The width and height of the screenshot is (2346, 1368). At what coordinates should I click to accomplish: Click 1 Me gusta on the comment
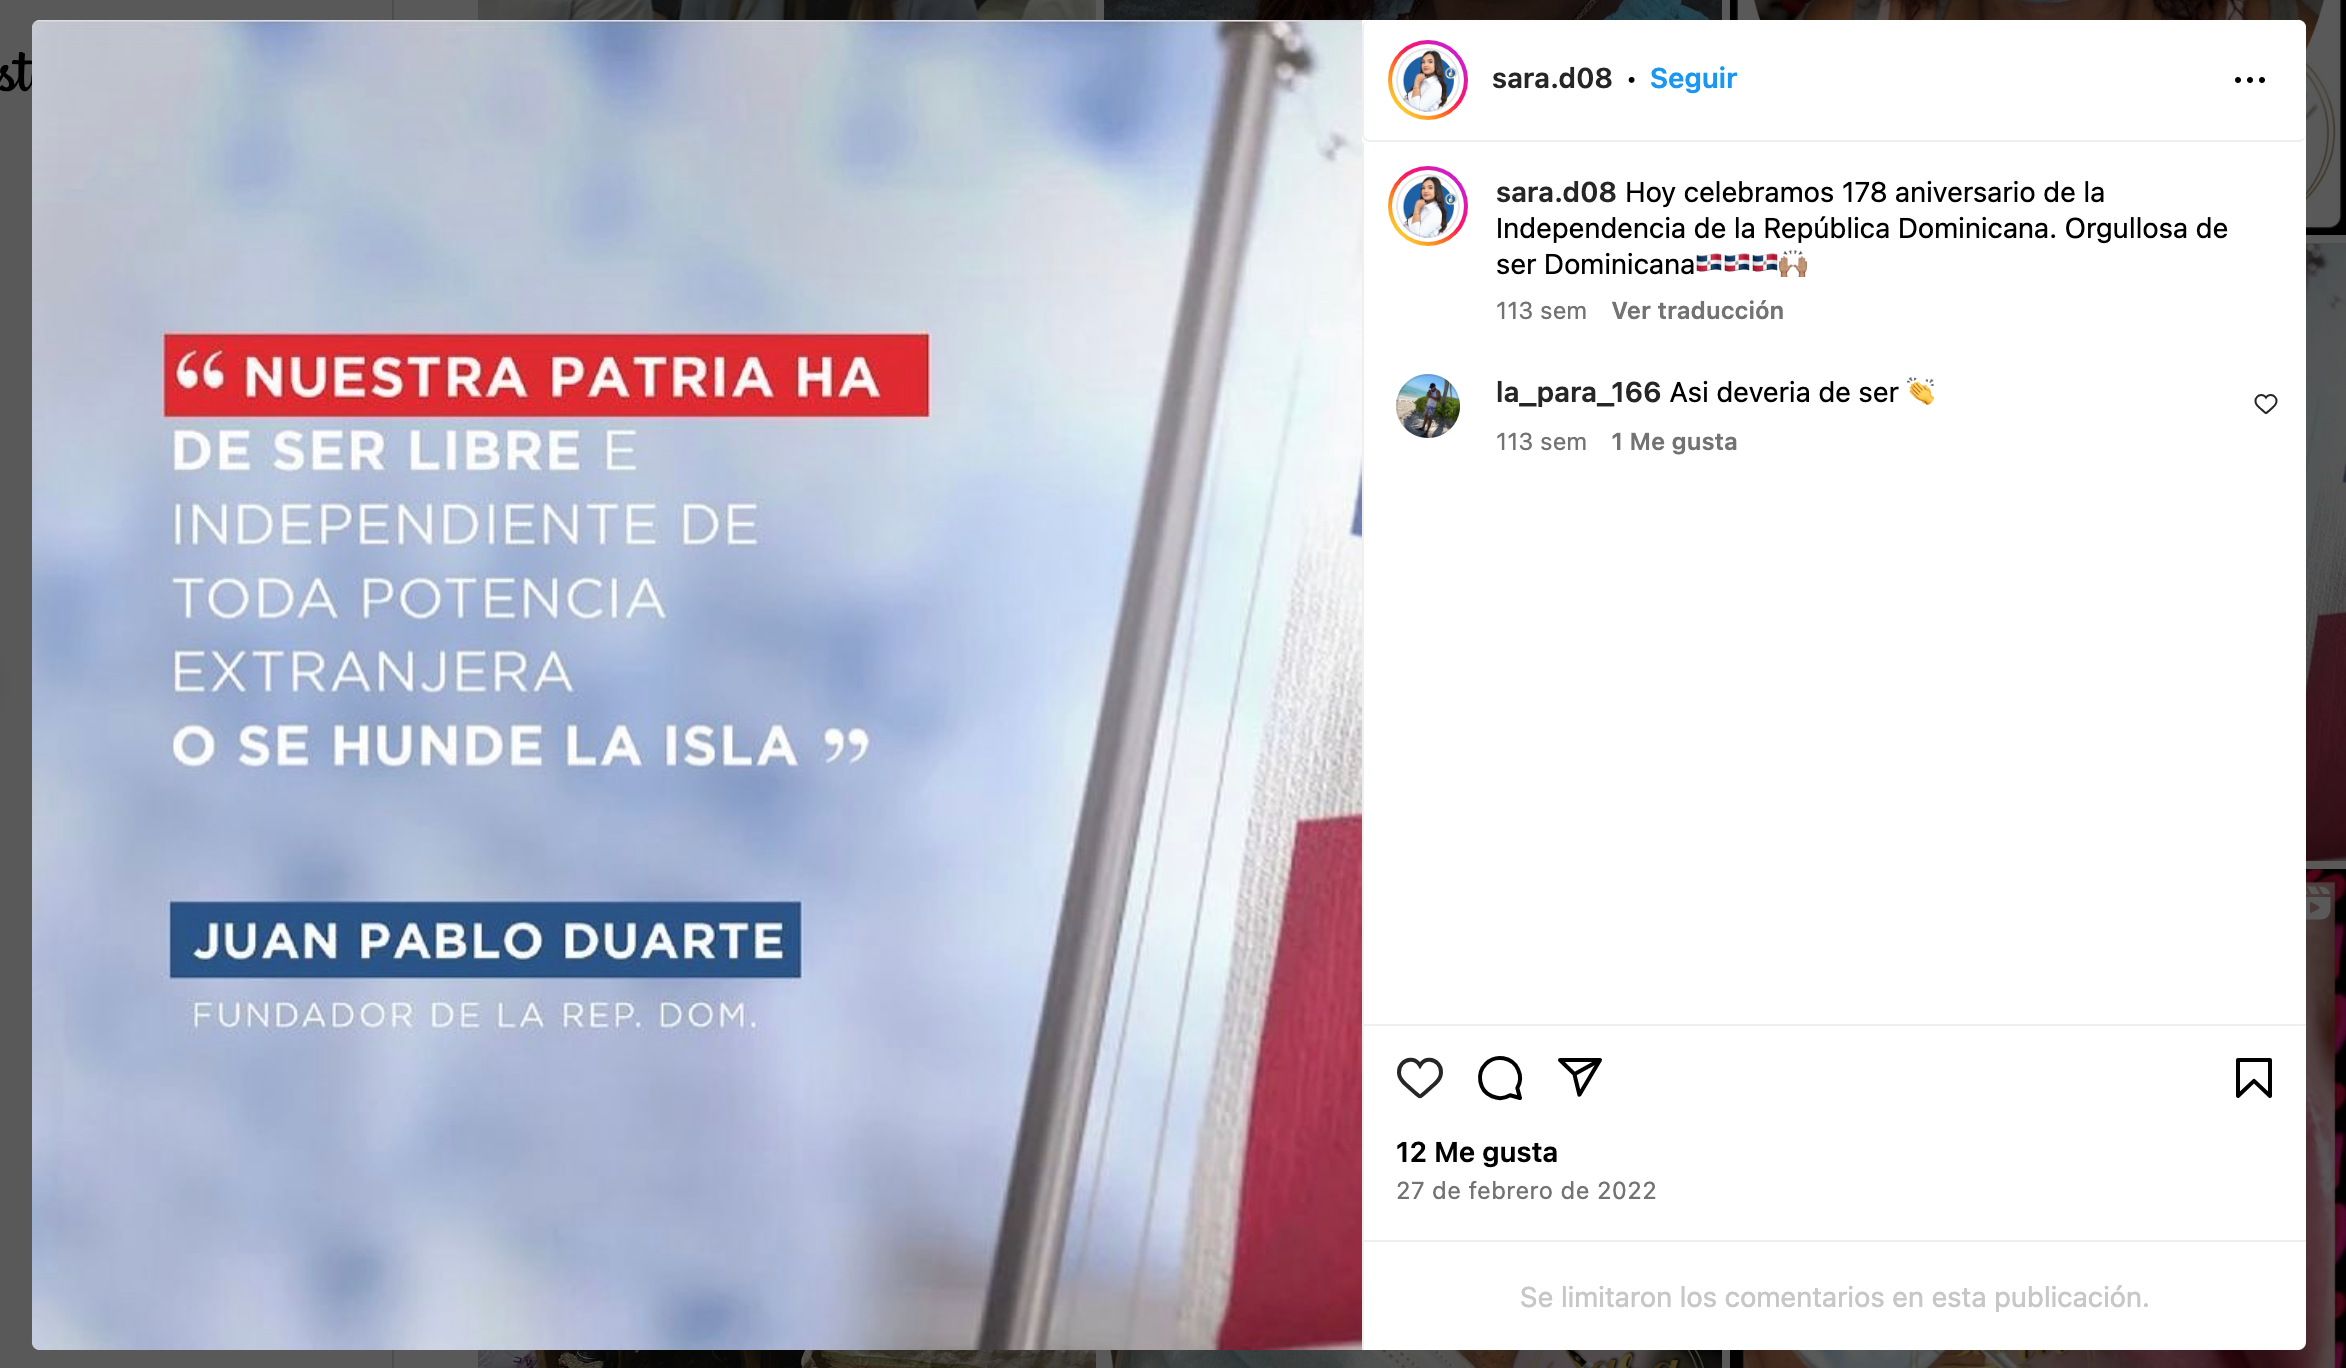[x=1673, y=442]
